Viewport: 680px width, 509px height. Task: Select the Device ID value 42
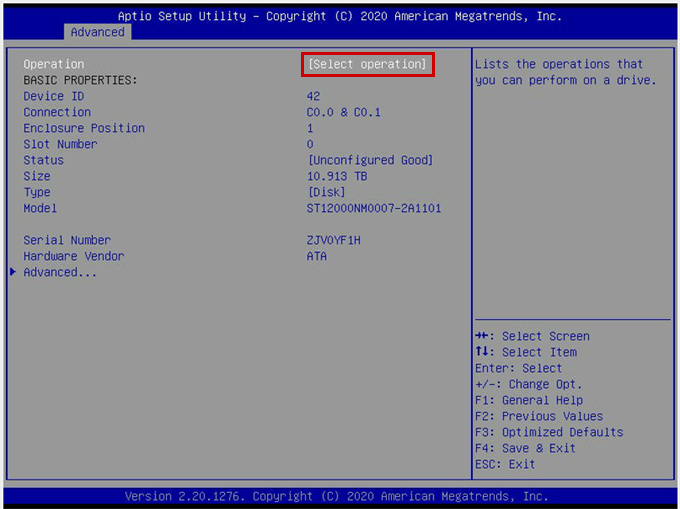(x=313, y=96)
